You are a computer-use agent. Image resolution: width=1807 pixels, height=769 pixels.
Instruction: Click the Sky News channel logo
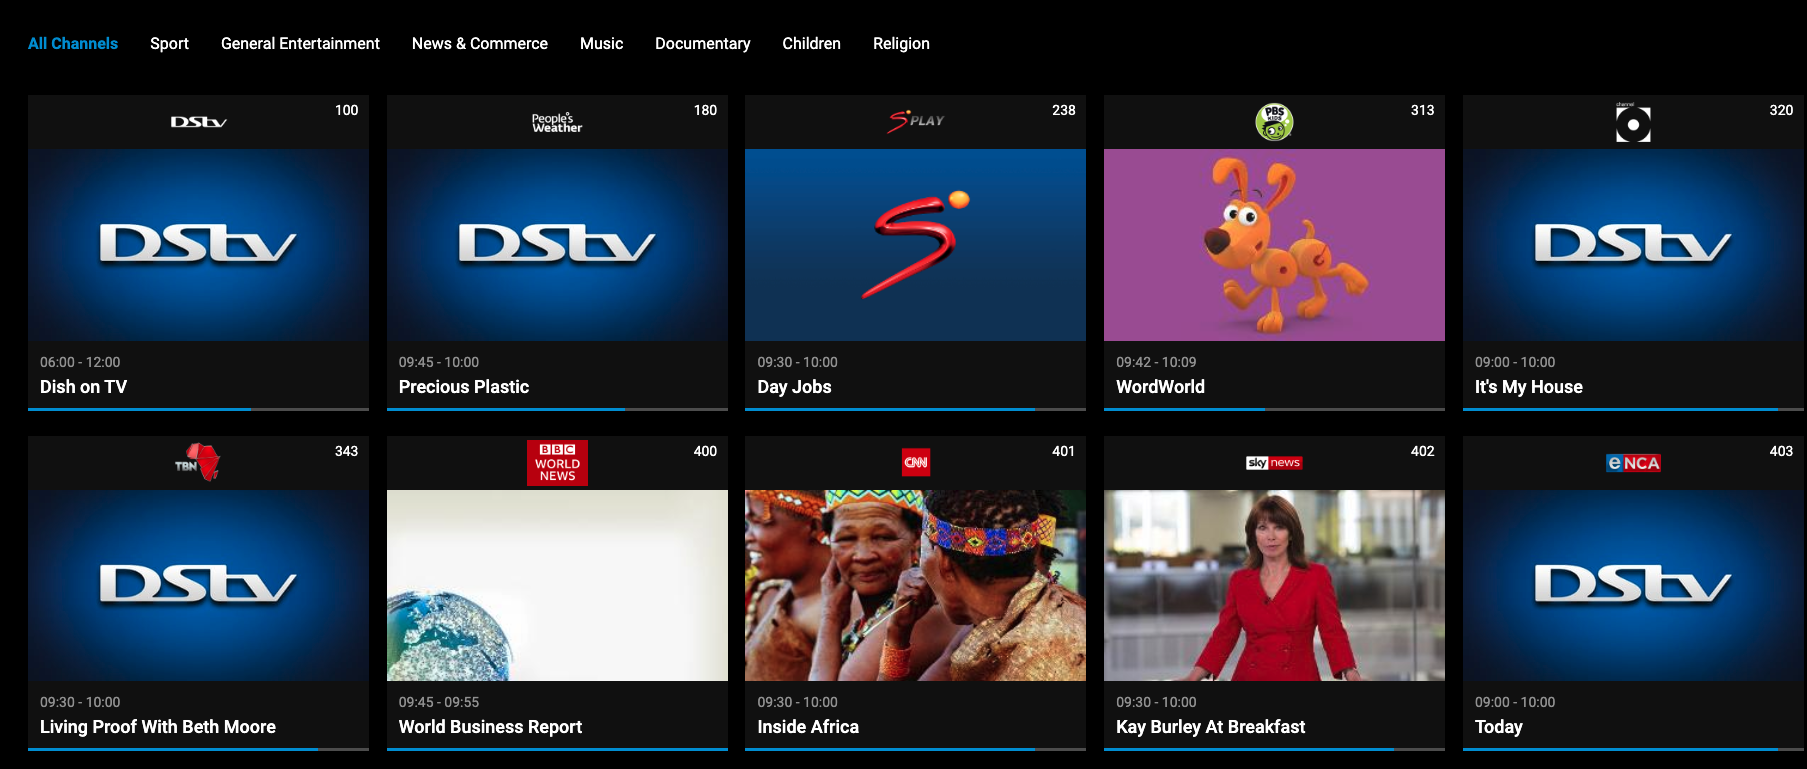(1273, 462)
